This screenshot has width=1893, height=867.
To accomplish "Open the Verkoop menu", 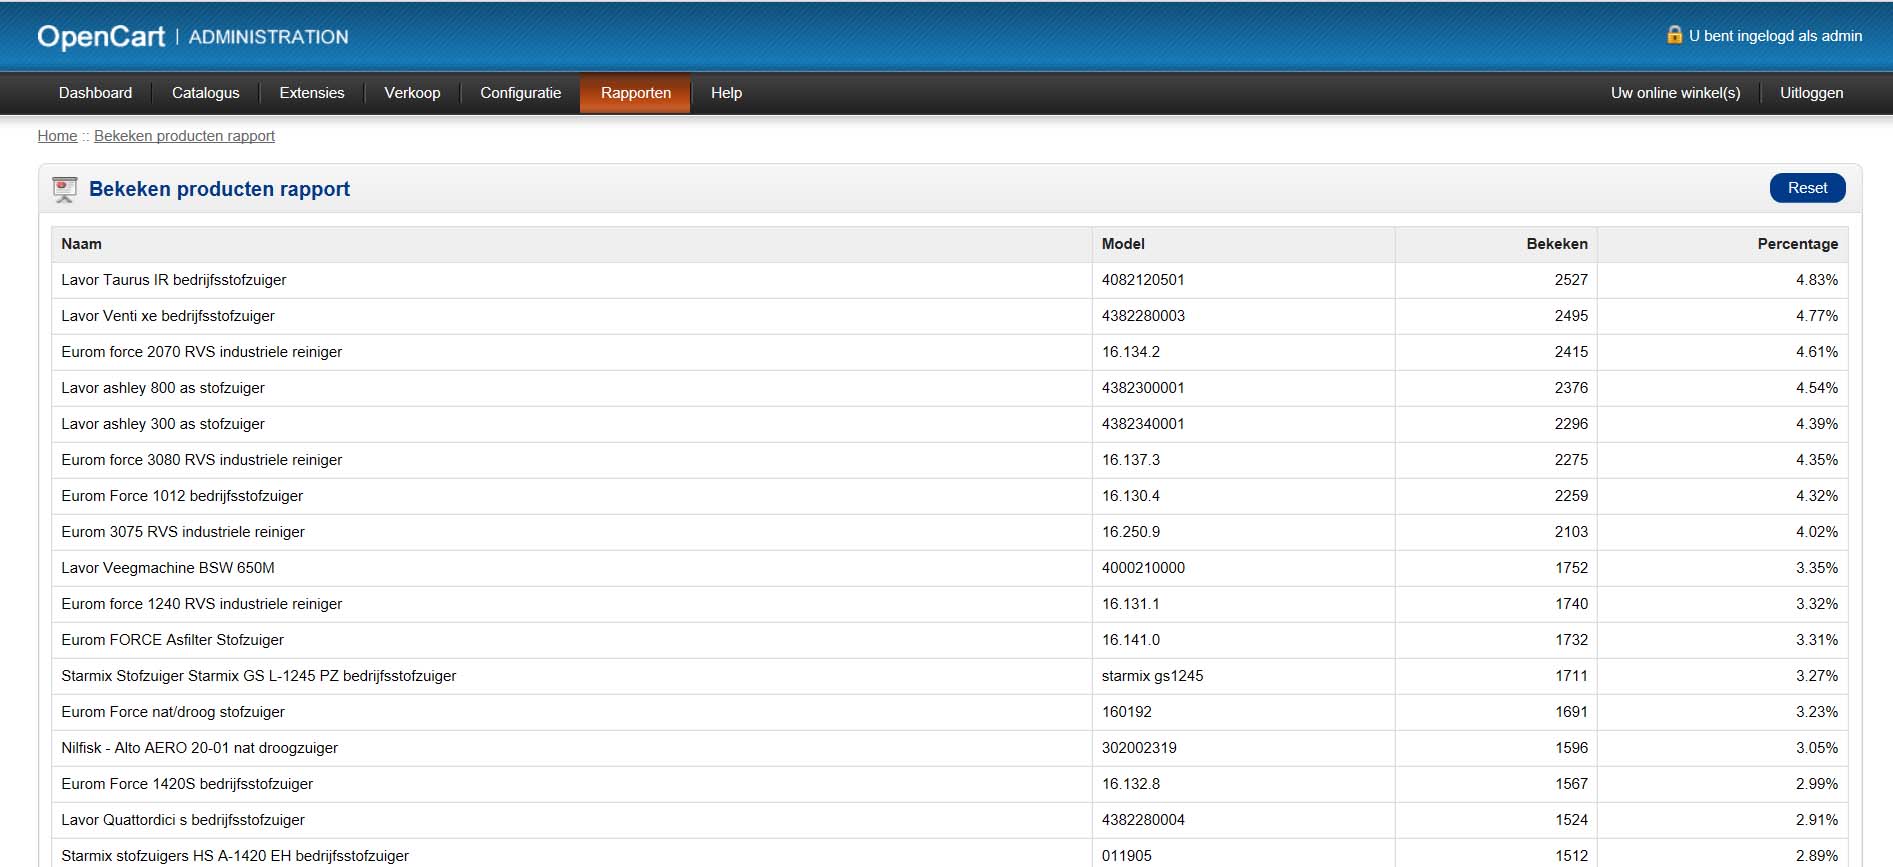I will pyautogui.click(x=412, y=93).
